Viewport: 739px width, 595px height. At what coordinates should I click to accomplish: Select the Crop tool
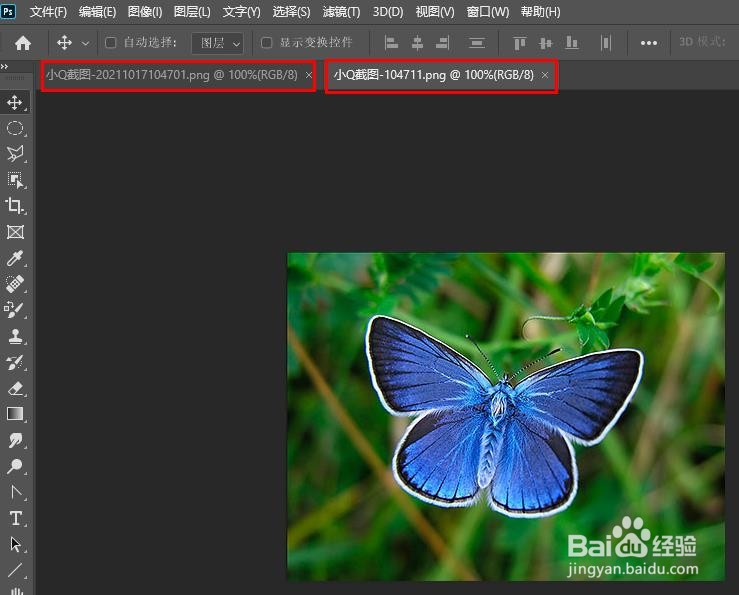click(x=15, y=206)
